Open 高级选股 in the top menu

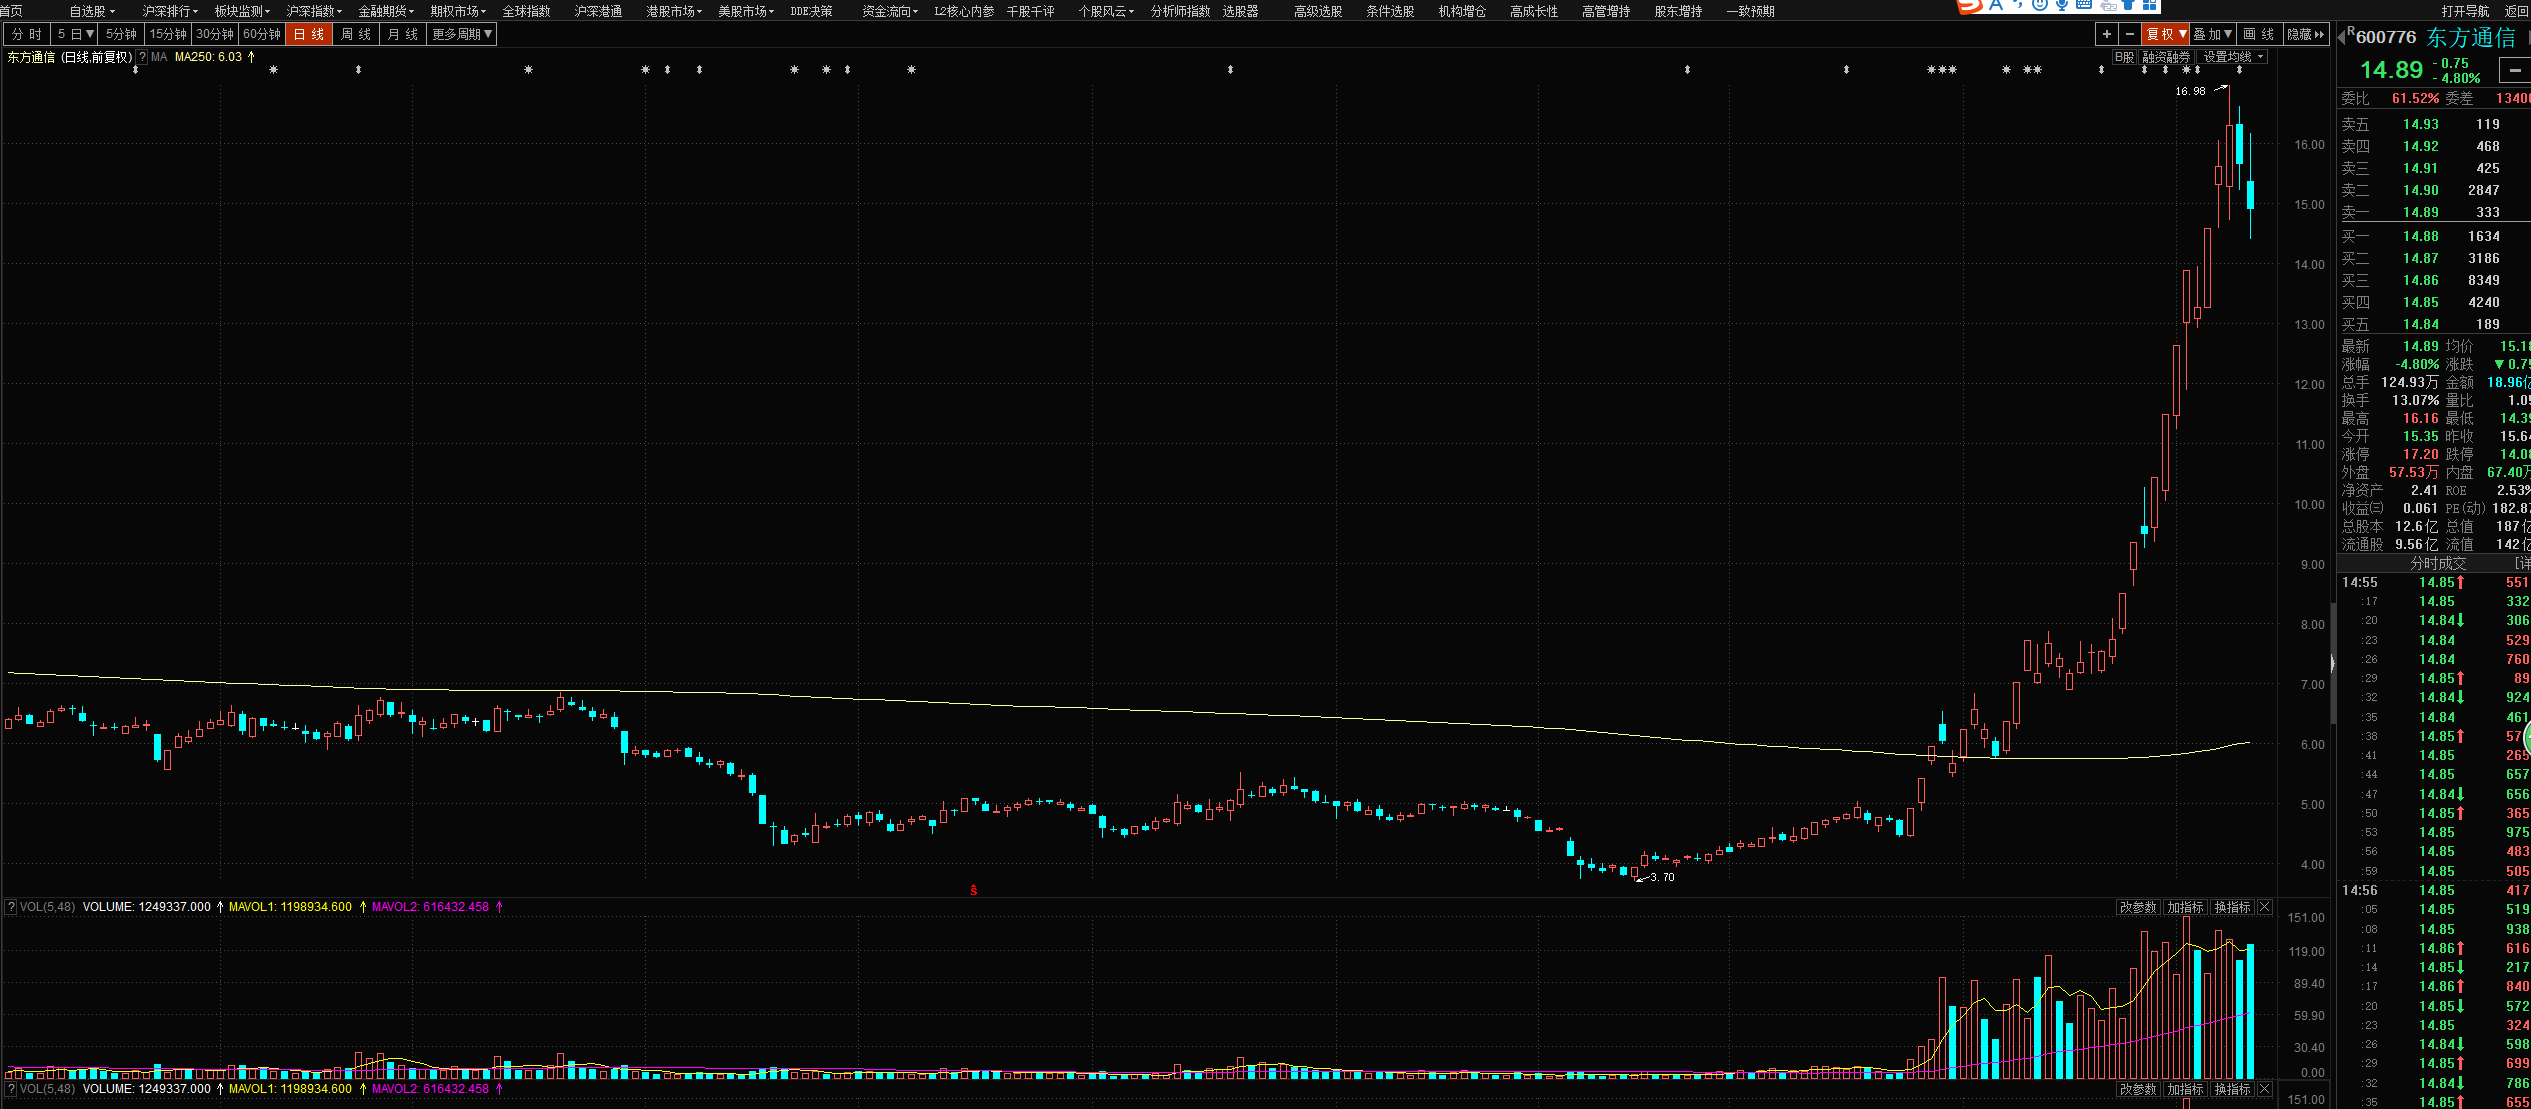pyautogui.click(x=1318, y=11)
